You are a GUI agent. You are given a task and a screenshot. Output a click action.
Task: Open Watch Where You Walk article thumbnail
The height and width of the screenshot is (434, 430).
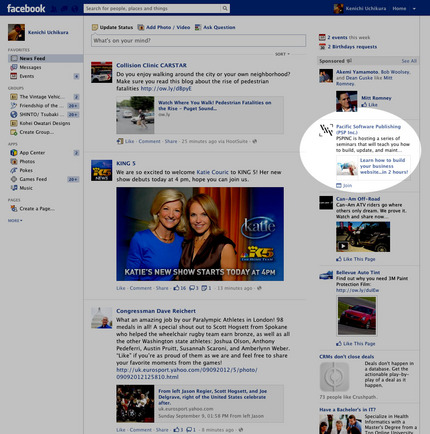tap(135, 115)
